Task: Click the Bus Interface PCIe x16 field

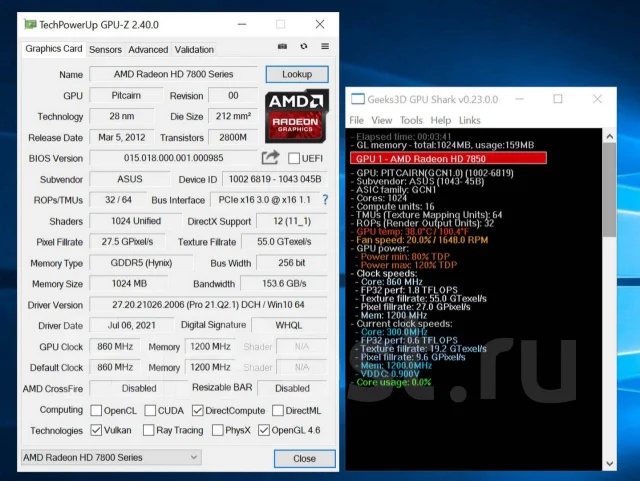Action: coord(264,200)
